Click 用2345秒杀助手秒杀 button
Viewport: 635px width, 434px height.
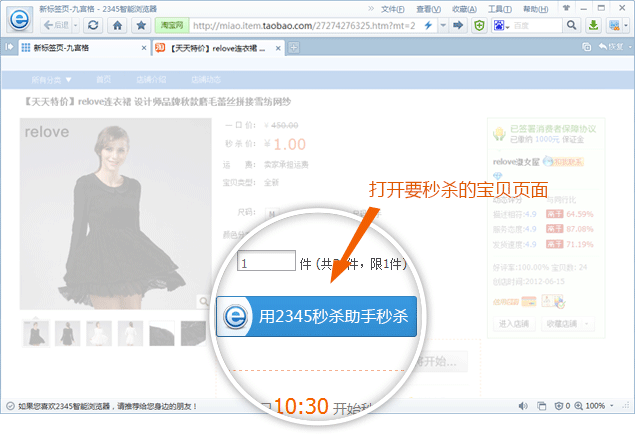point(316,316)
